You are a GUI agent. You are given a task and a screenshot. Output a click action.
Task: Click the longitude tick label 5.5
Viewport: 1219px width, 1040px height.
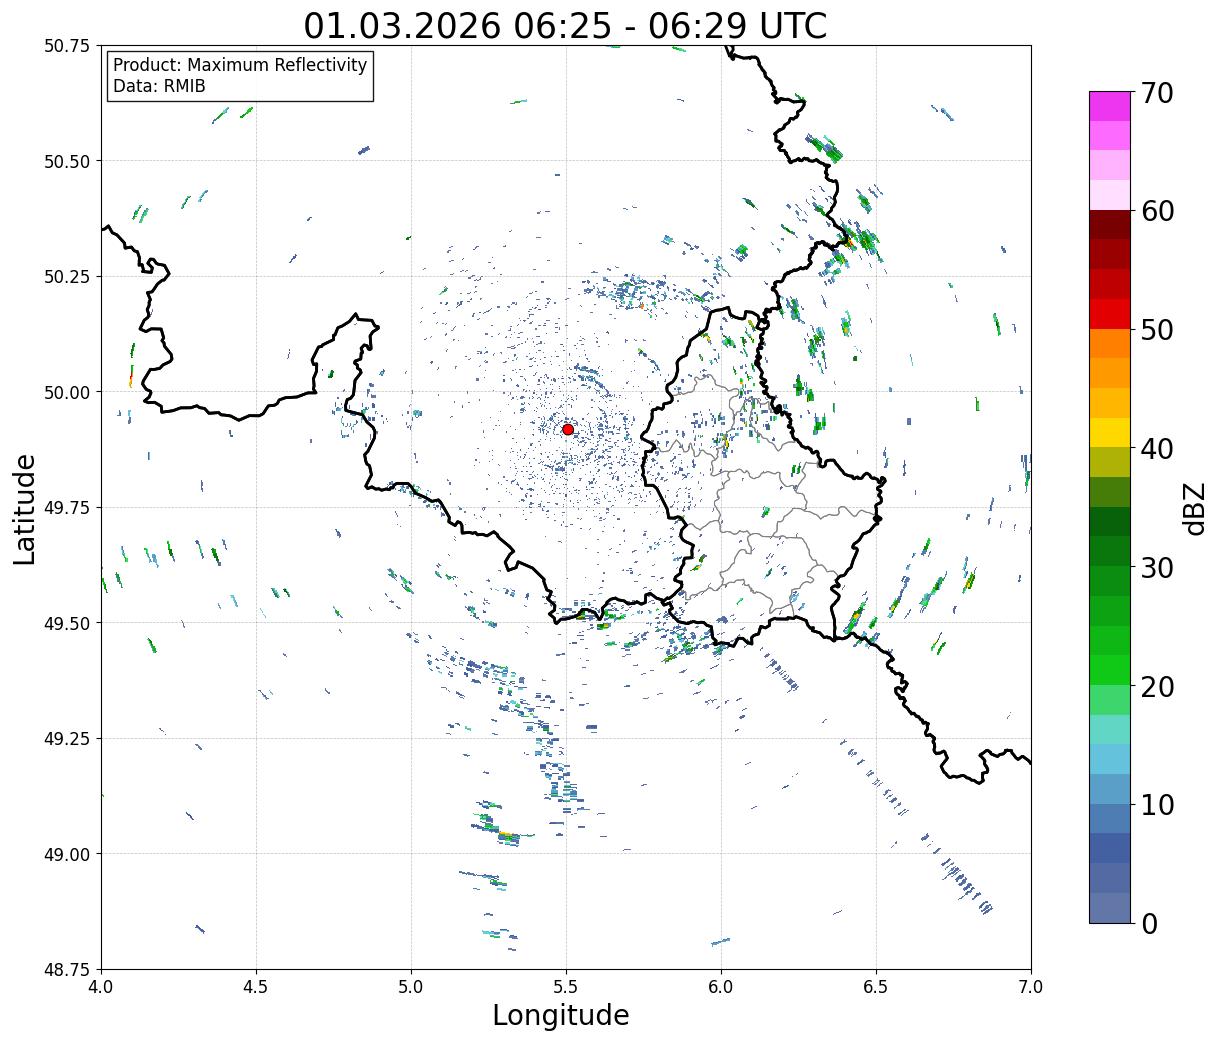[x=566, y=987]
